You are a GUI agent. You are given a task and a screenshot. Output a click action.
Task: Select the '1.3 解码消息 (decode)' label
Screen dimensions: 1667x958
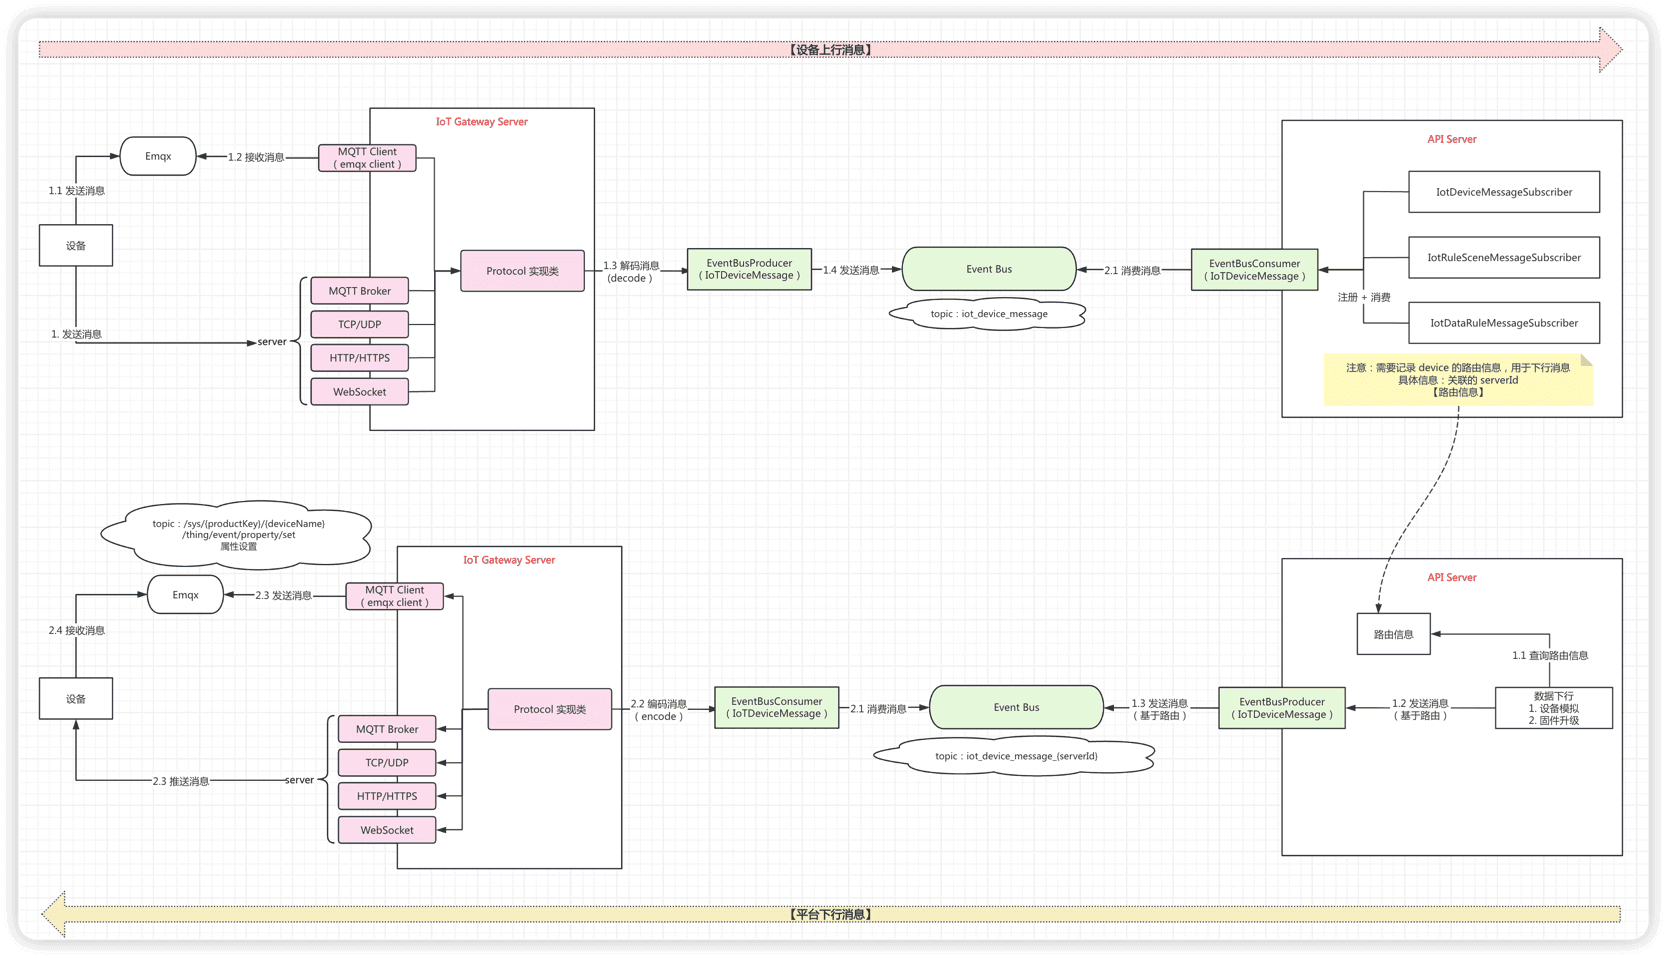(x=631, y=272)
